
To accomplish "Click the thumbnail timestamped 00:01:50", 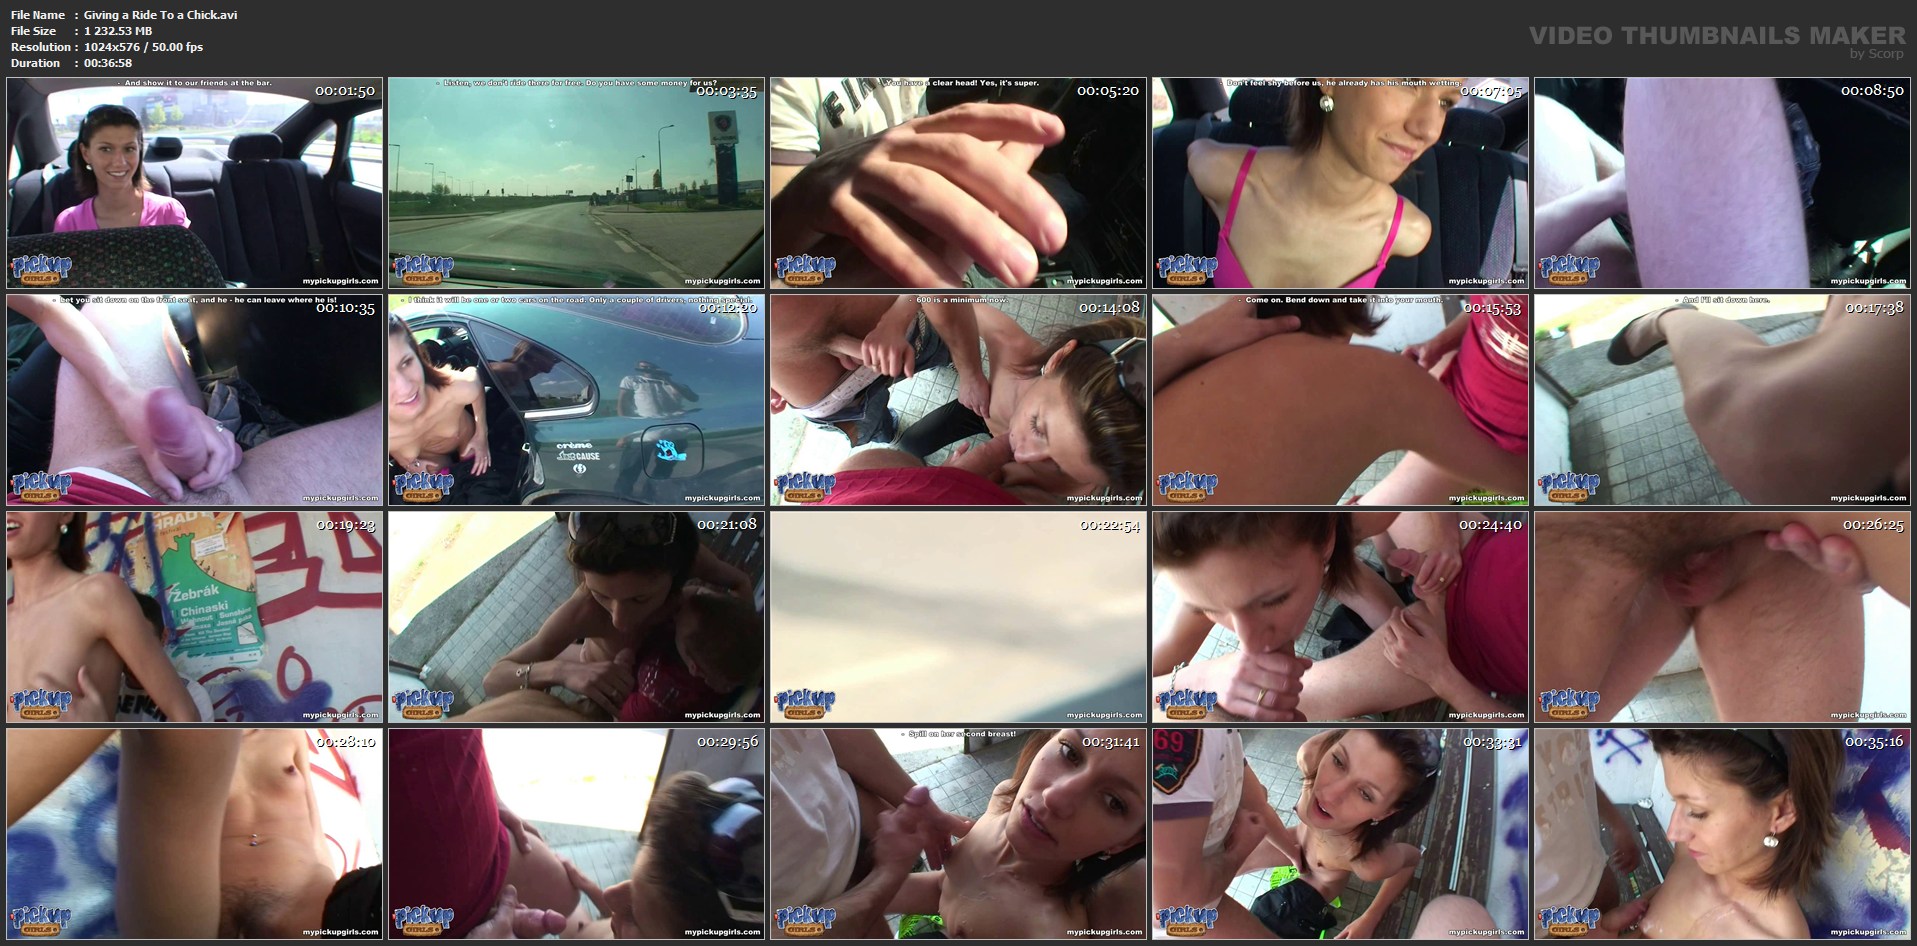I will click(x=194, y=183).
